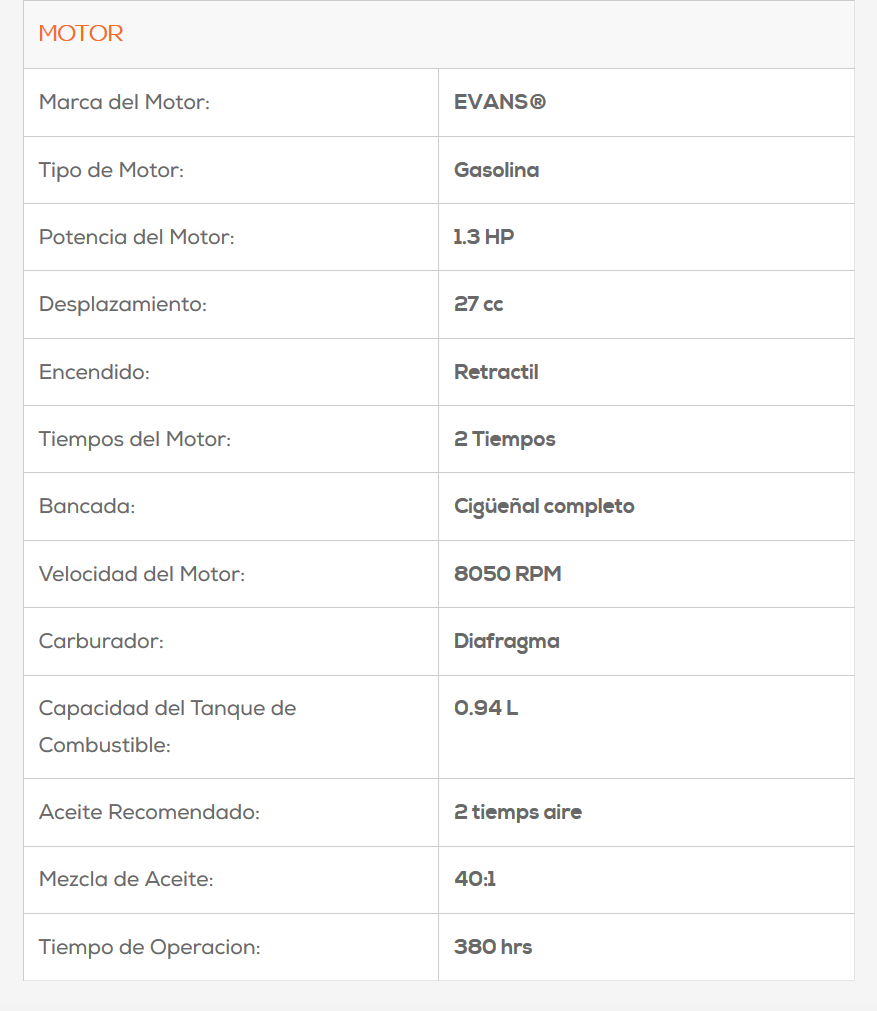This screenshot has width=877, height=1011.
Task: Select the 27 cc displacement value
Action: pos(478,304)
